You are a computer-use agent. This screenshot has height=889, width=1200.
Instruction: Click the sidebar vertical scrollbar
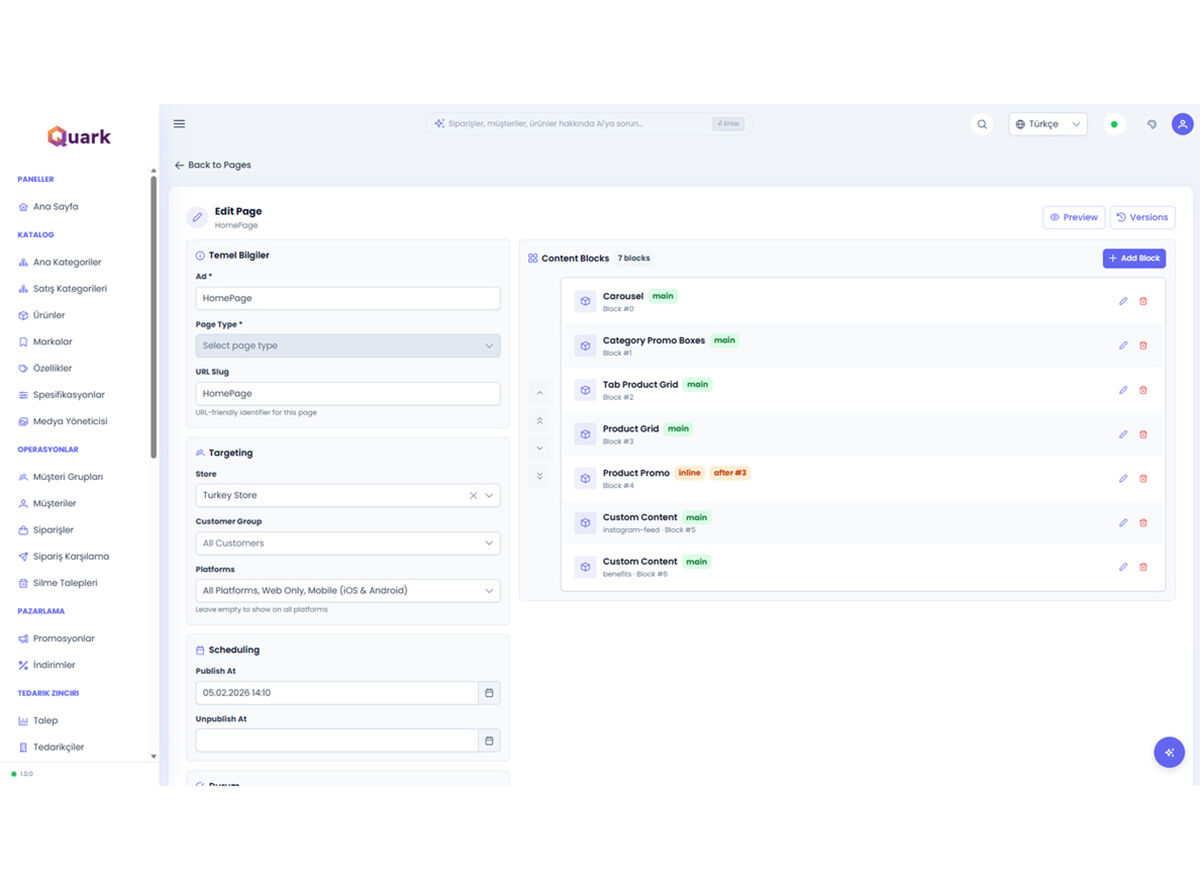coord(153,315)
